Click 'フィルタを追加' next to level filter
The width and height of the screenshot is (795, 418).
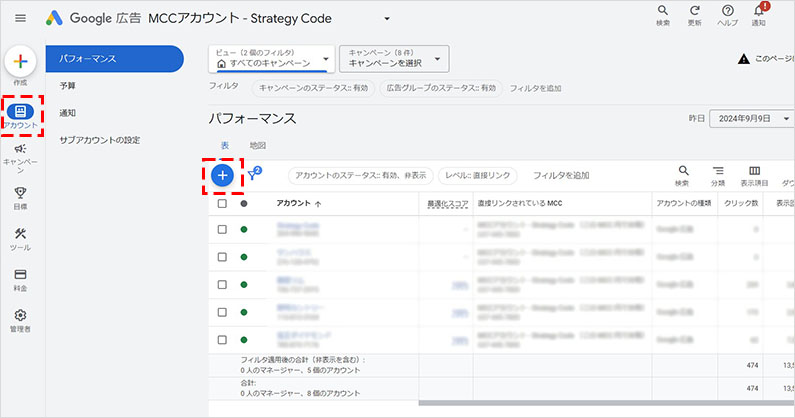560,176
